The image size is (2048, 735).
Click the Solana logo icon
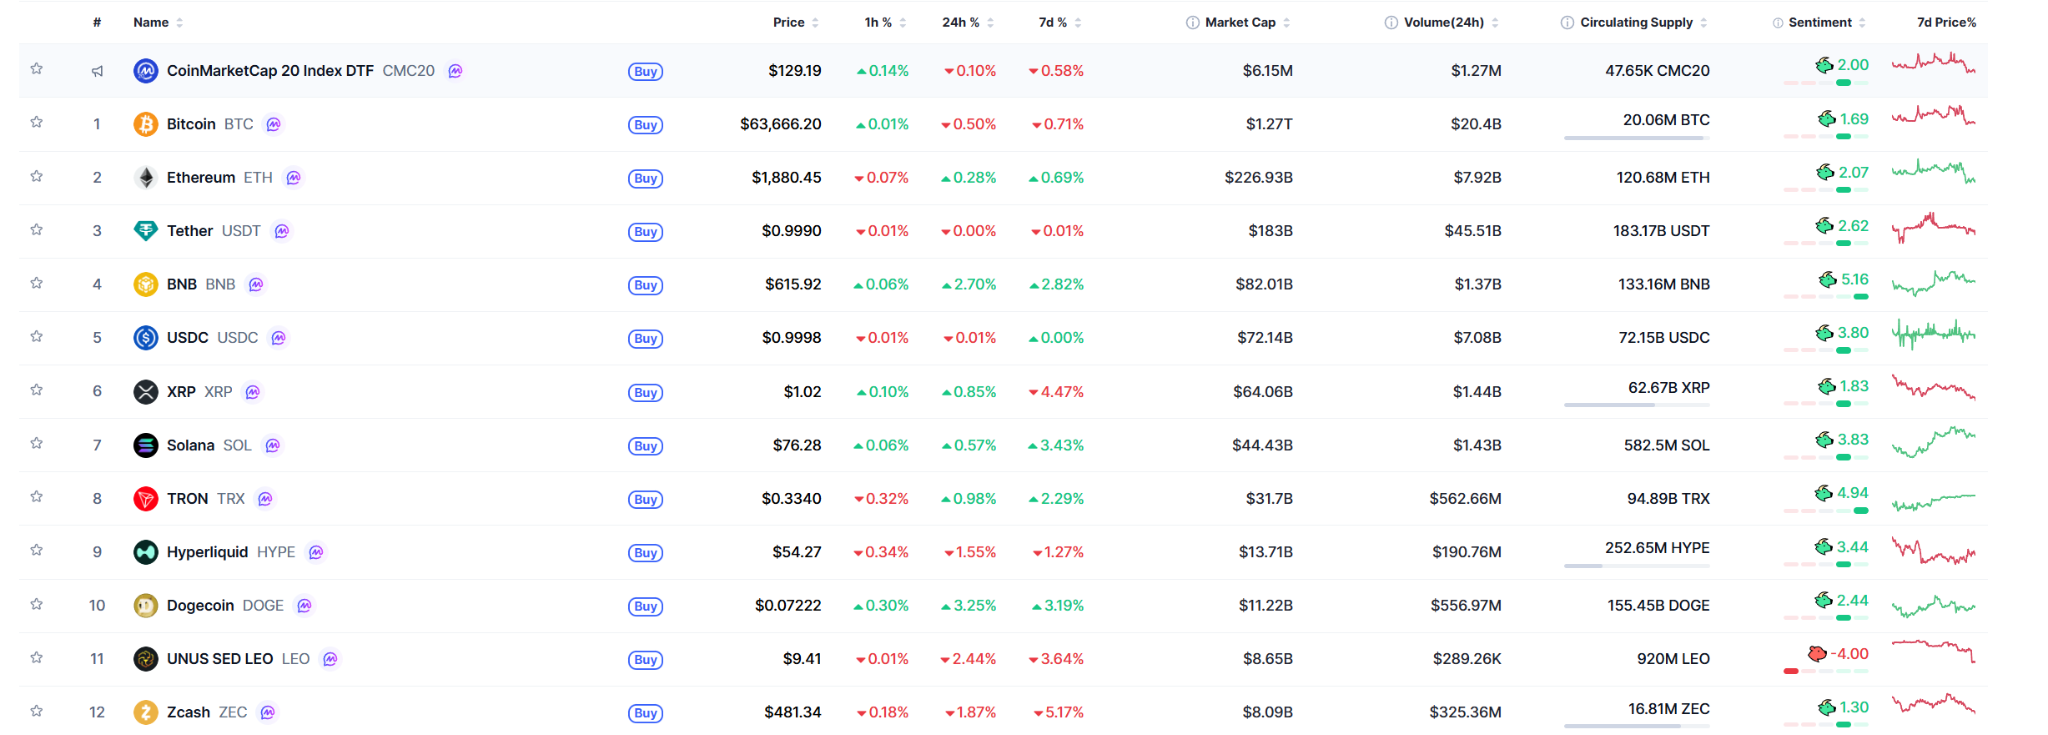tap(146, 445)
